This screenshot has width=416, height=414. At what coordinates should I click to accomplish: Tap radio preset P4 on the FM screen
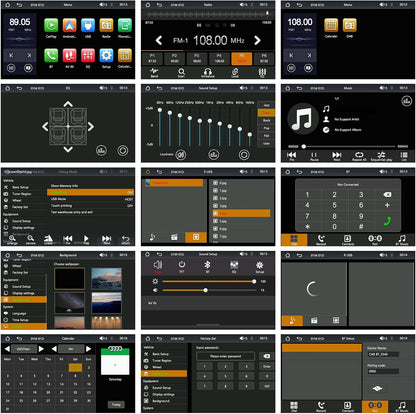(219, 58)
